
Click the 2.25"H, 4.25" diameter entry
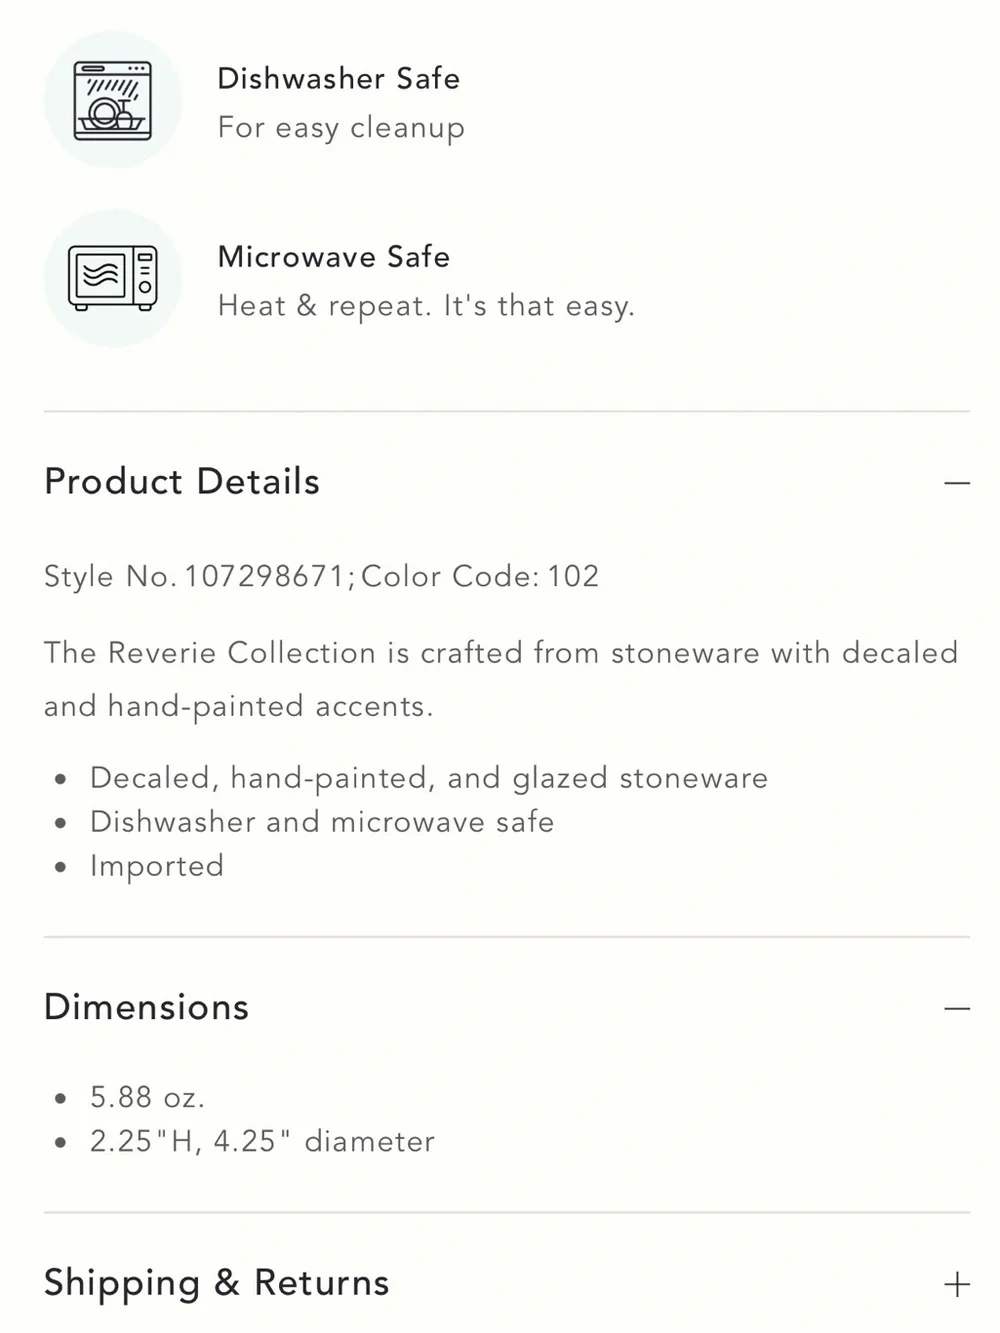tap(263, 1142)
